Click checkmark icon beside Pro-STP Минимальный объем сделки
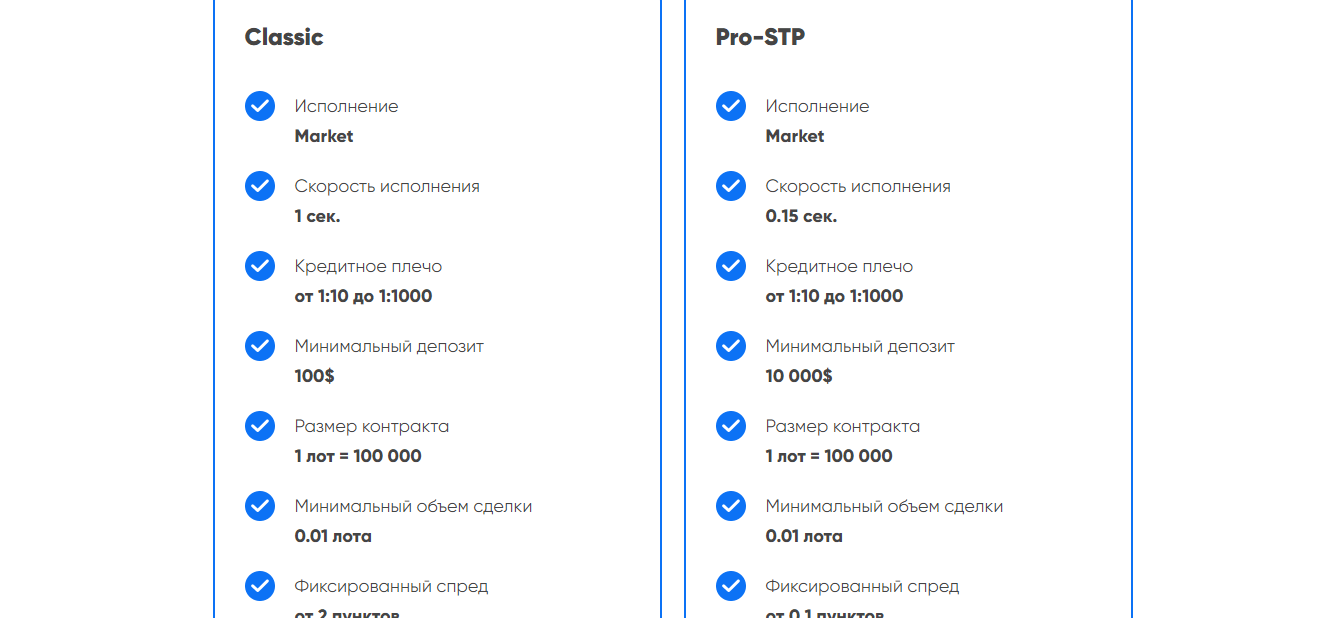This screenshot has height=618, width=1329. tap(731, 506)
